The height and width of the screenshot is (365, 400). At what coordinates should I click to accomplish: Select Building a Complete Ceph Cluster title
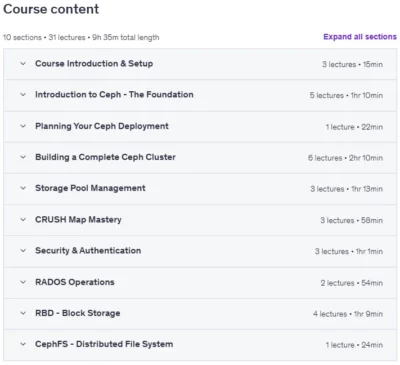pos(105,157)
